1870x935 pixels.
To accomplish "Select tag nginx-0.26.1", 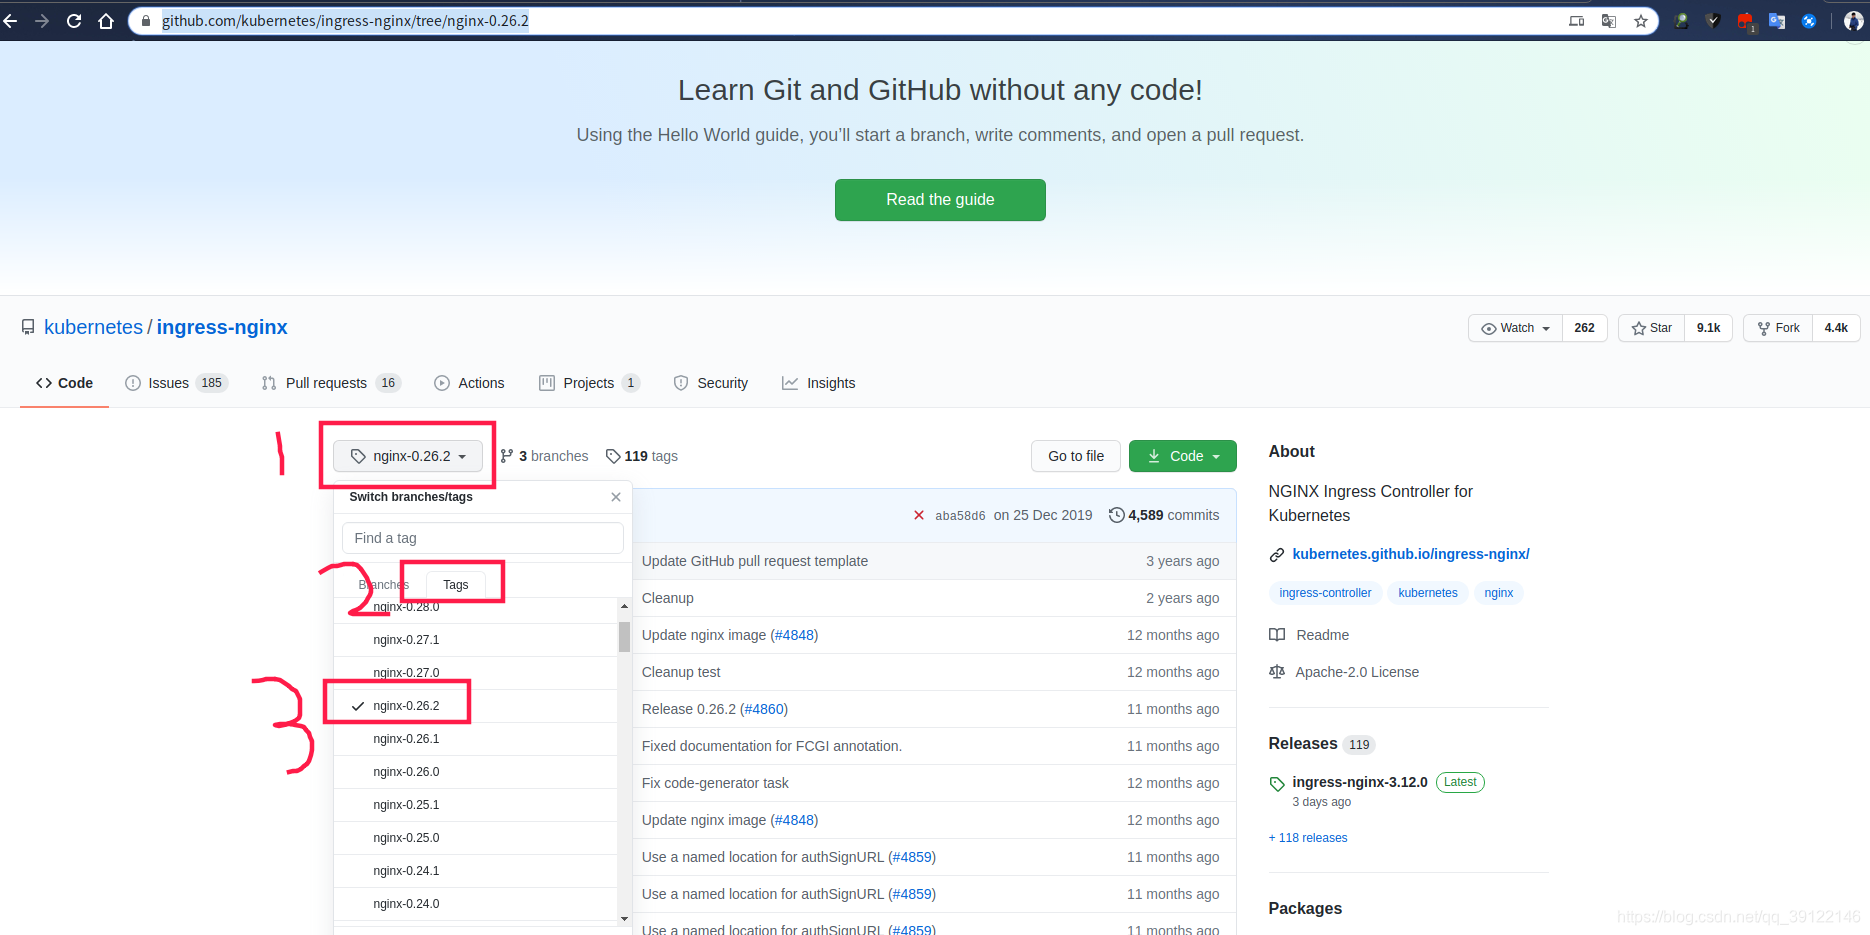I will (x=475, y=739).
